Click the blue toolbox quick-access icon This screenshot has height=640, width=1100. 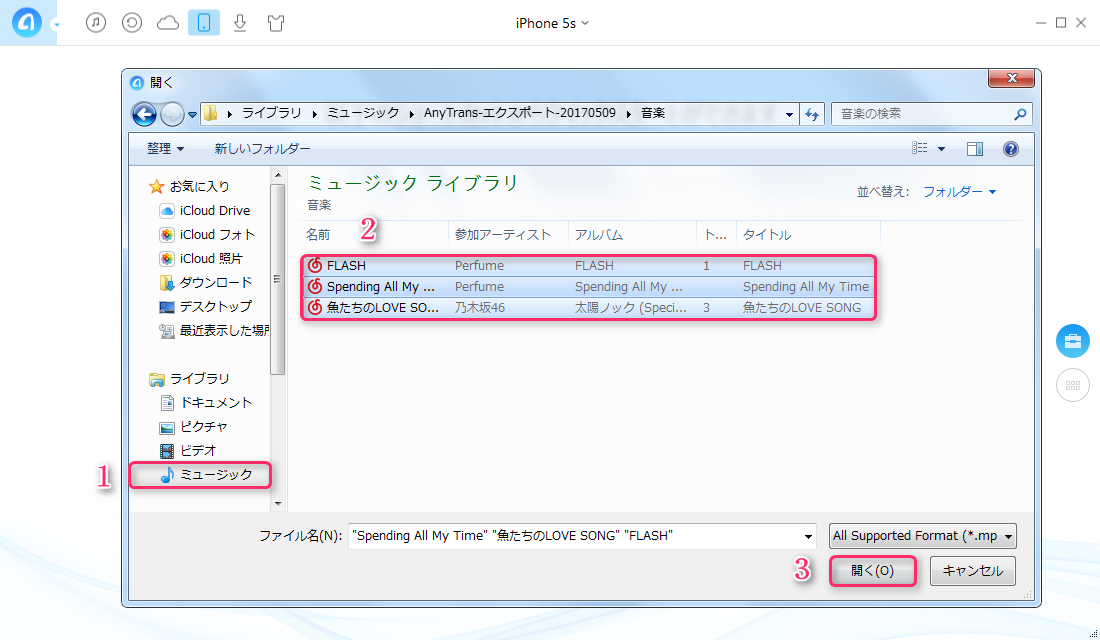click(1073, 341)
